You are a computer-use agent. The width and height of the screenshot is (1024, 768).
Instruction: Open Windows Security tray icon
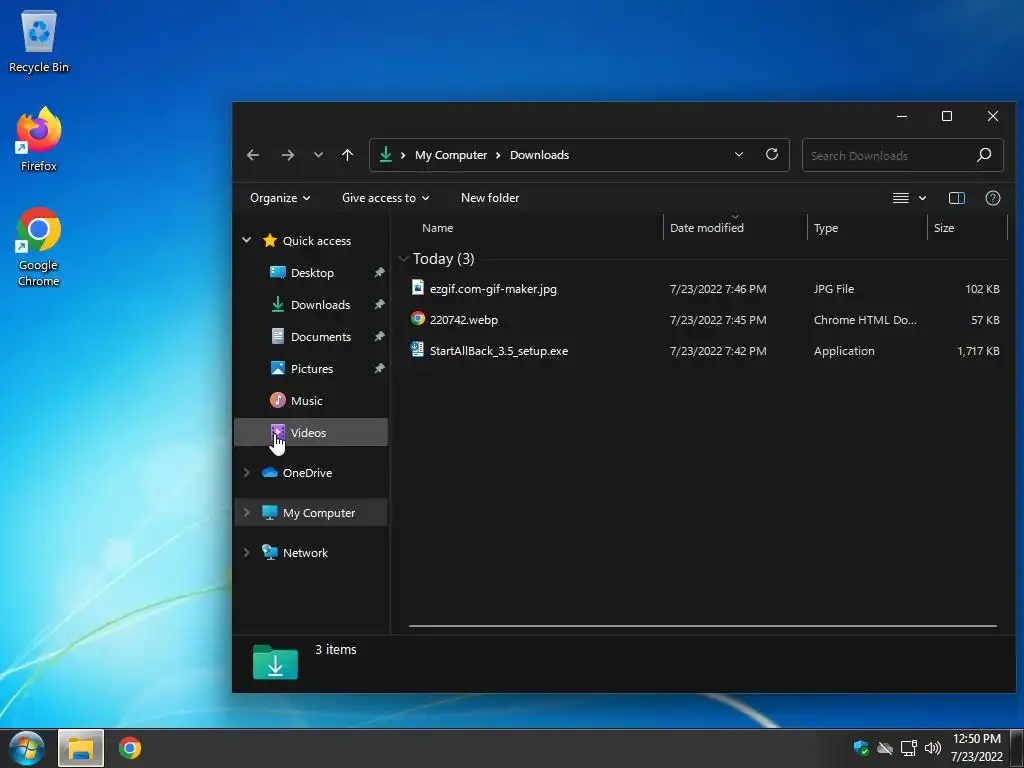point(861,748)
